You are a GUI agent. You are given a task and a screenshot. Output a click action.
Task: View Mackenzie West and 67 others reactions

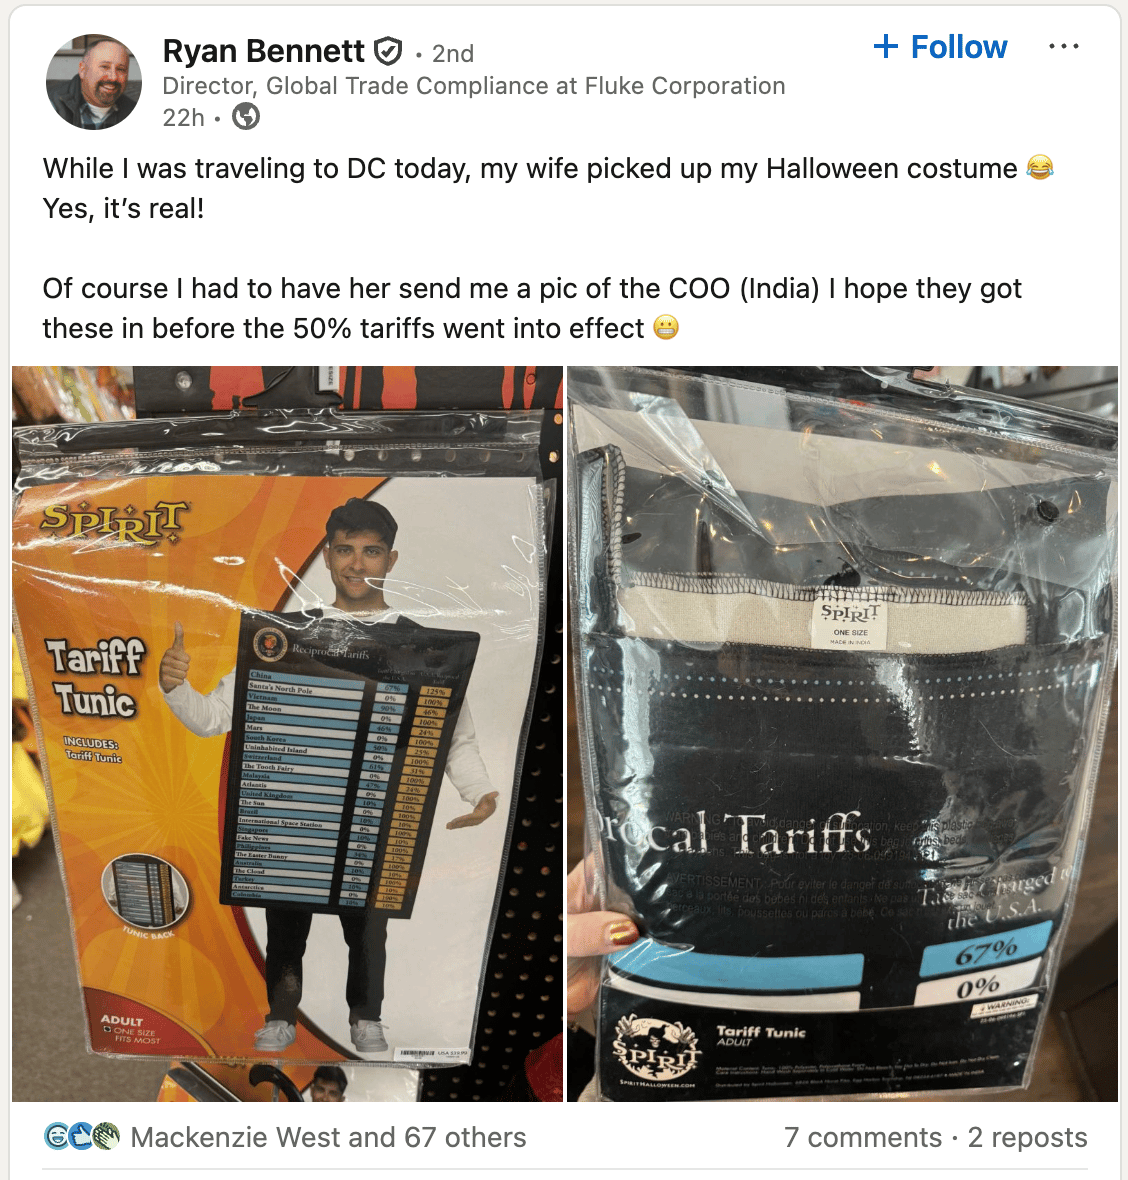pos(328,1137)
